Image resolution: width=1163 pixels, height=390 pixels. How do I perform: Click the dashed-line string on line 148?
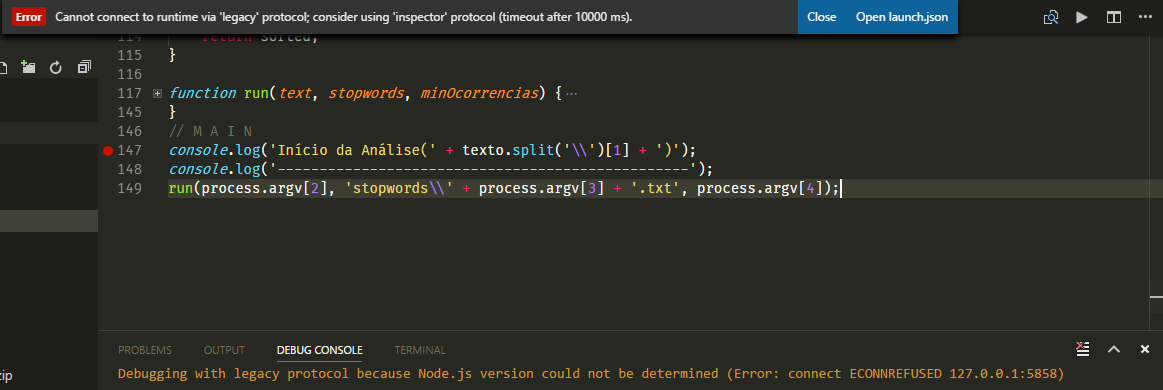coord(485,169)
